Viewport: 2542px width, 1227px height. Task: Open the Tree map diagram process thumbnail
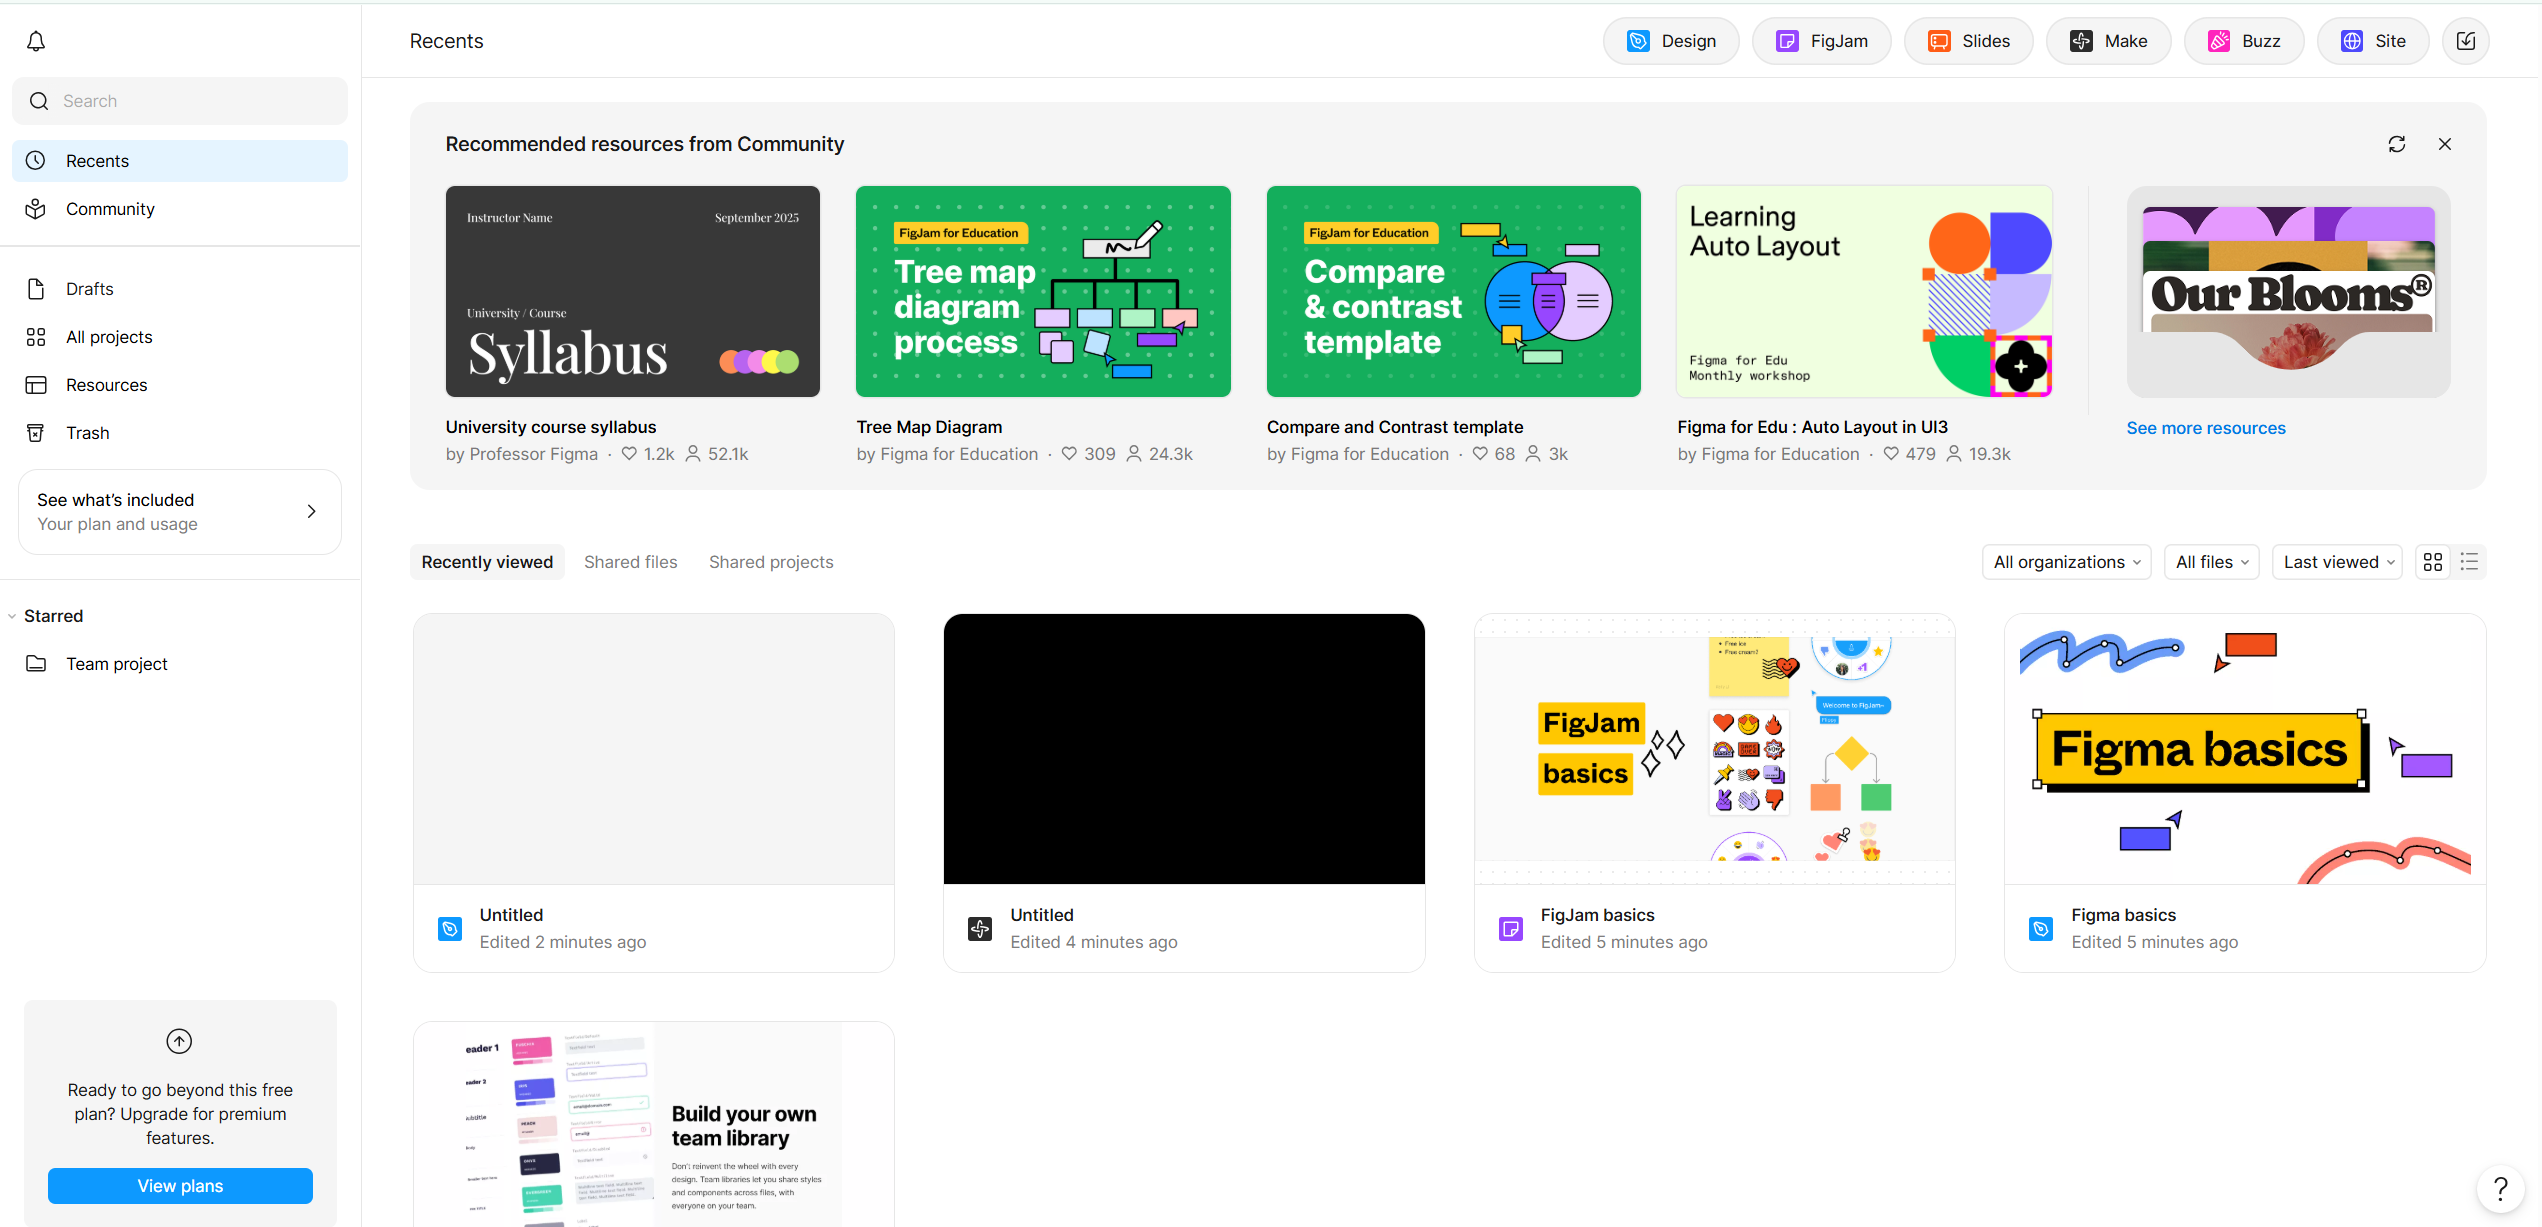click(x=1043, y=291)
